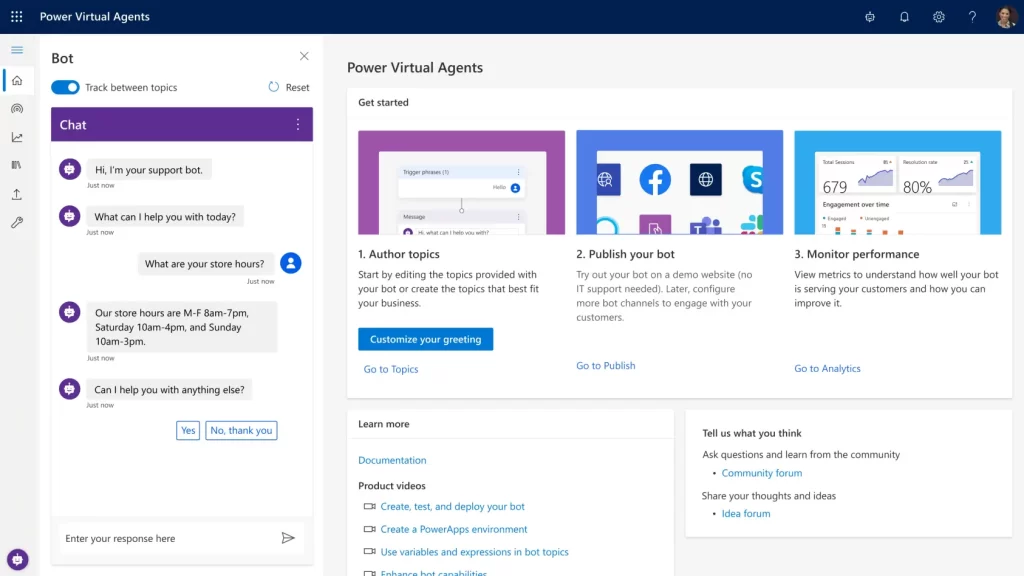Close the test Bot panel
This screenshot has height=576, width=1024.
[304, 57]
